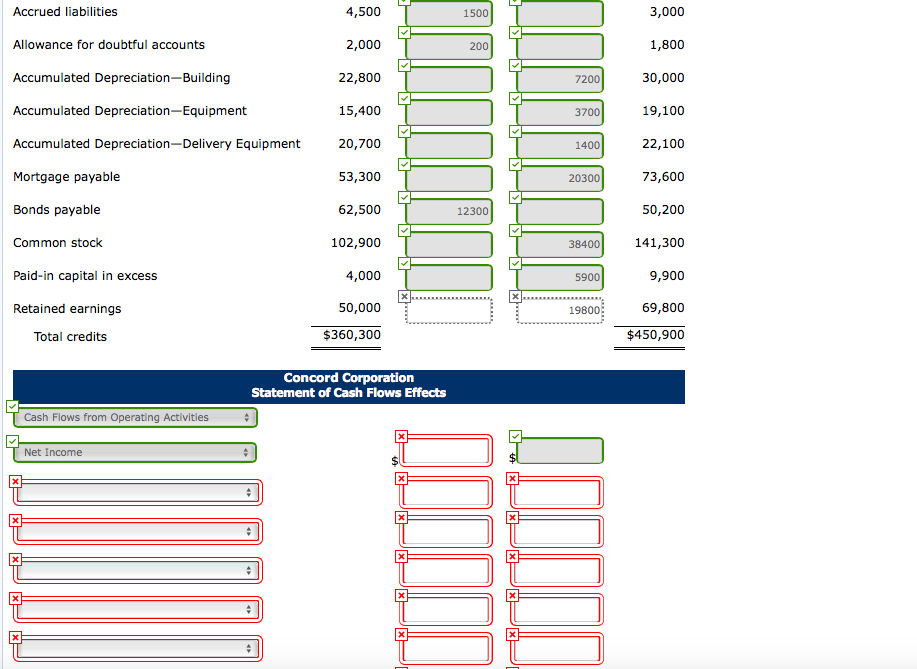Click the green checkmark above the Net Income dropdown
Image resolution: width=917 pixels, height=669 pixels.
(12, 439)
